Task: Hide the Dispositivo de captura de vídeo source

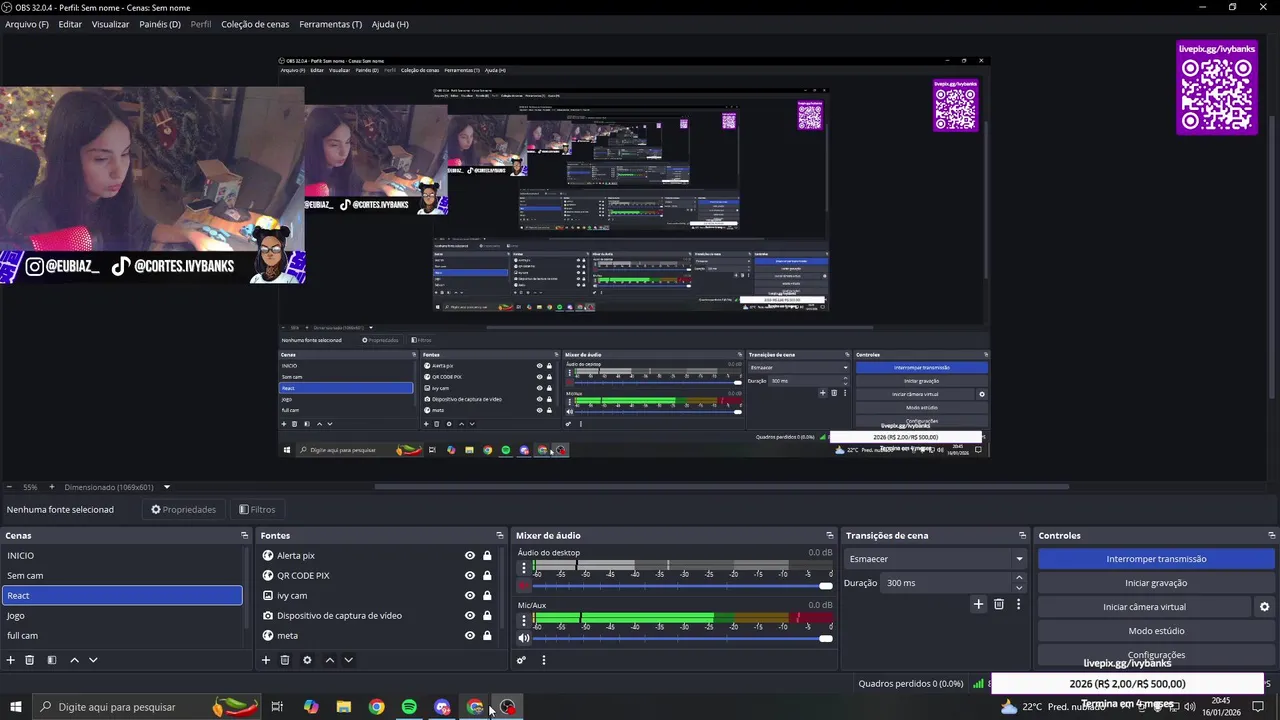Action: click(470, 616)
